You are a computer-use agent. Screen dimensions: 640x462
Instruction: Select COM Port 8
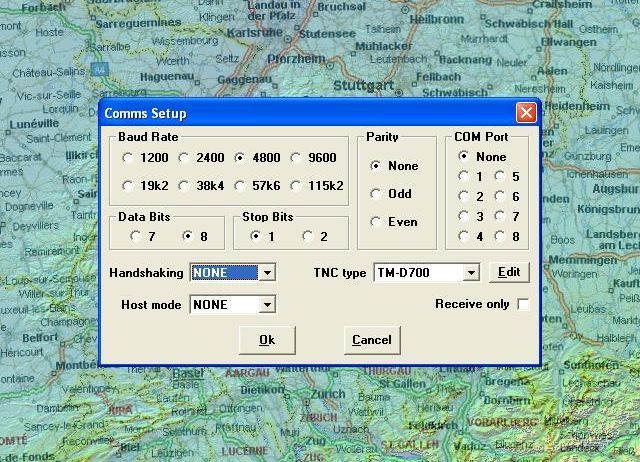(499, 237)
